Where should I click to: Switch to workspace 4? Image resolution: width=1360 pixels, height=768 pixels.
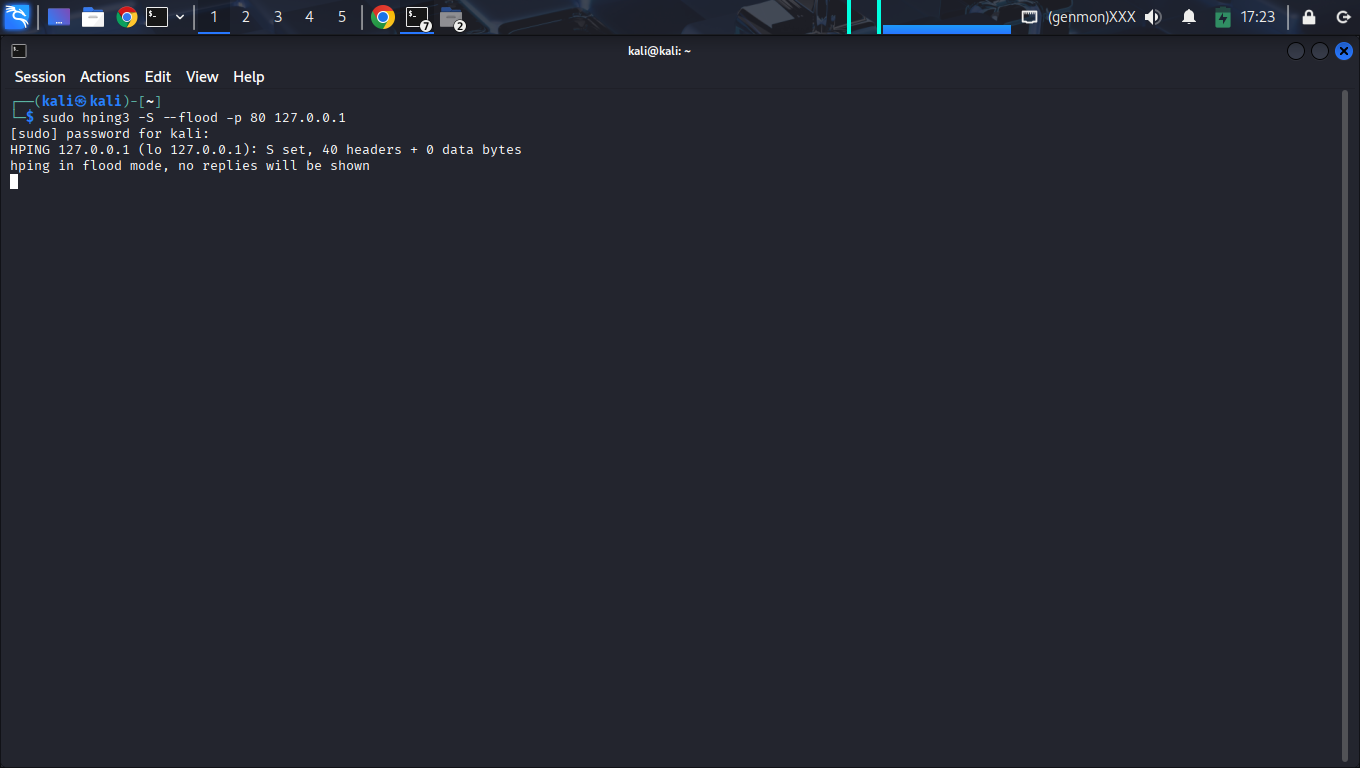click(x=309, y=17)
